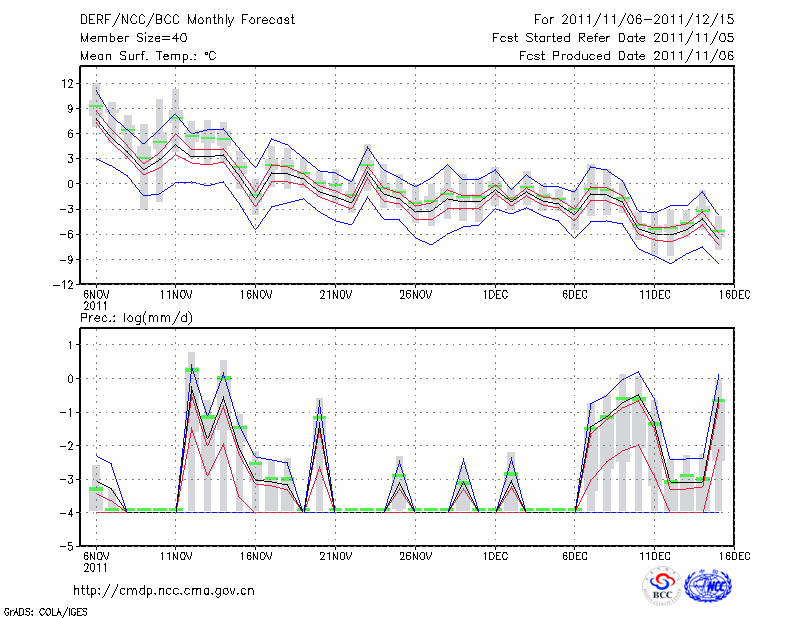Screen dimensions: 800x618
Task: Click 11NOV tick on temperature chart axis
Action: point(176,294)
